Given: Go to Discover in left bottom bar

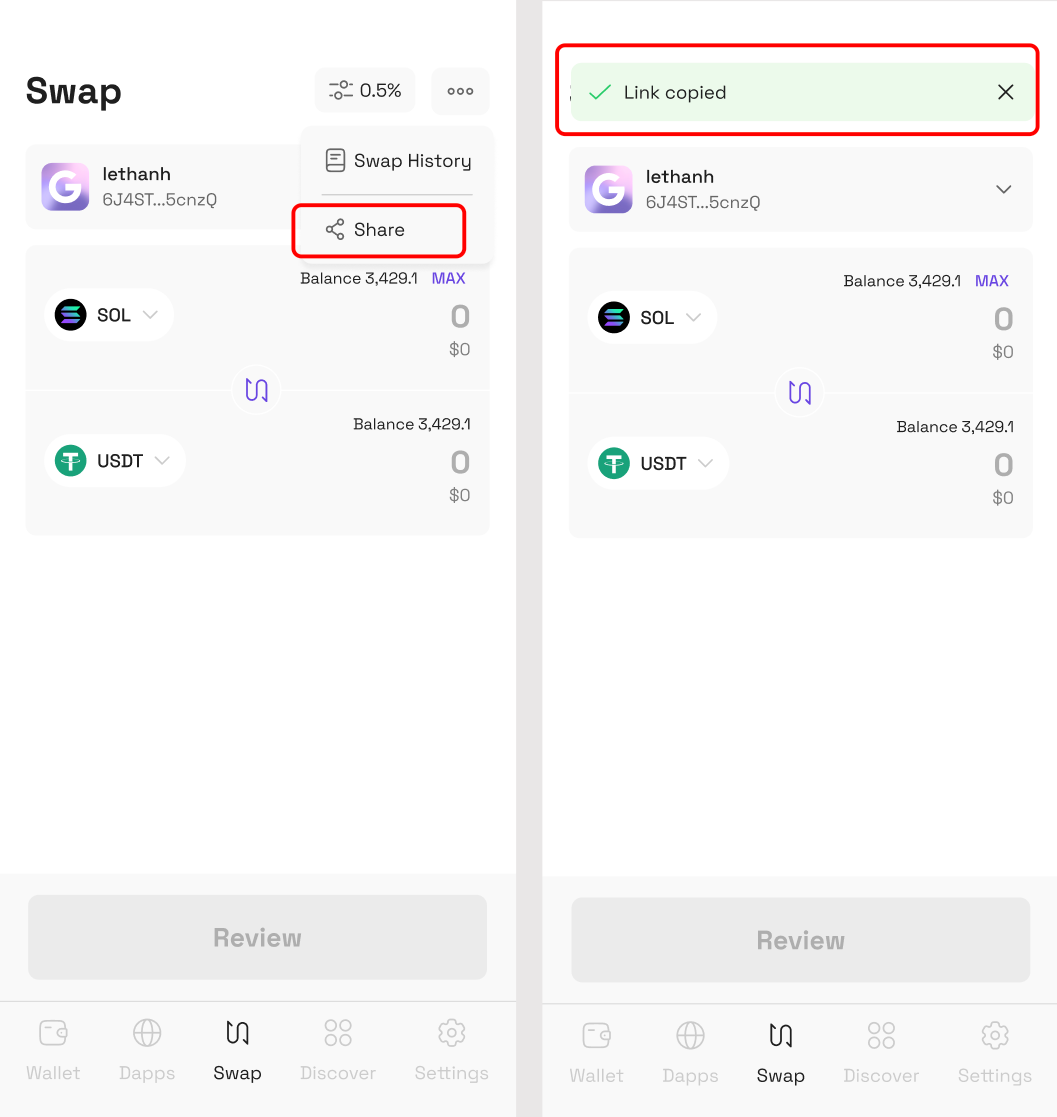Looking at the screenshot, I should coord(338,1050).
